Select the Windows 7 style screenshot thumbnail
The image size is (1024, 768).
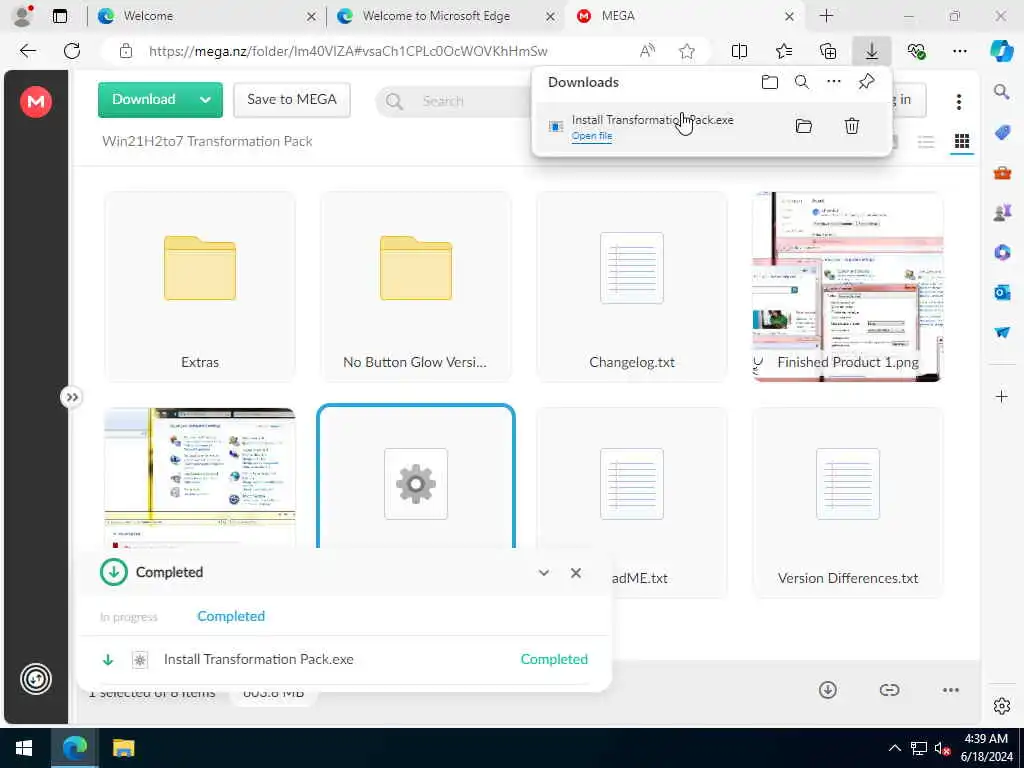pyautogui.click(x=200, y=477)
